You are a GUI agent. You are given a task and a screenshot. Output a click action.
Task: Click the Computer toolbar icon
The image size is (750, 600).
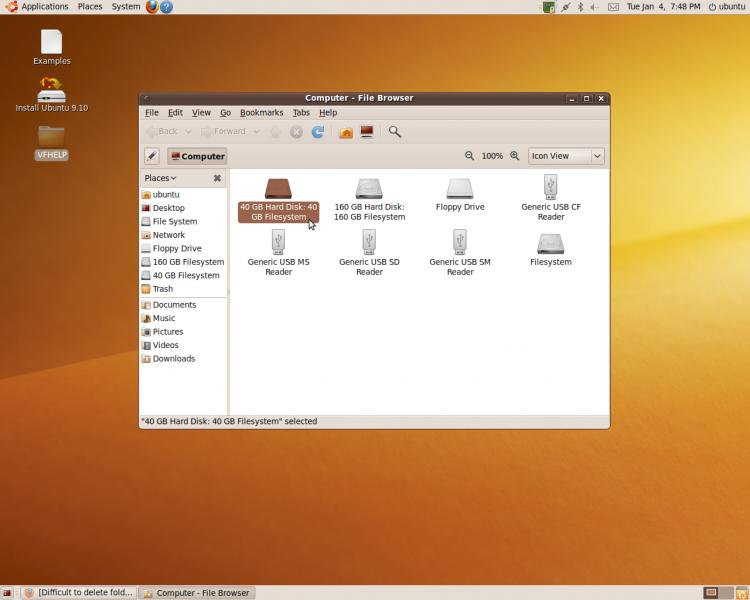367,132
